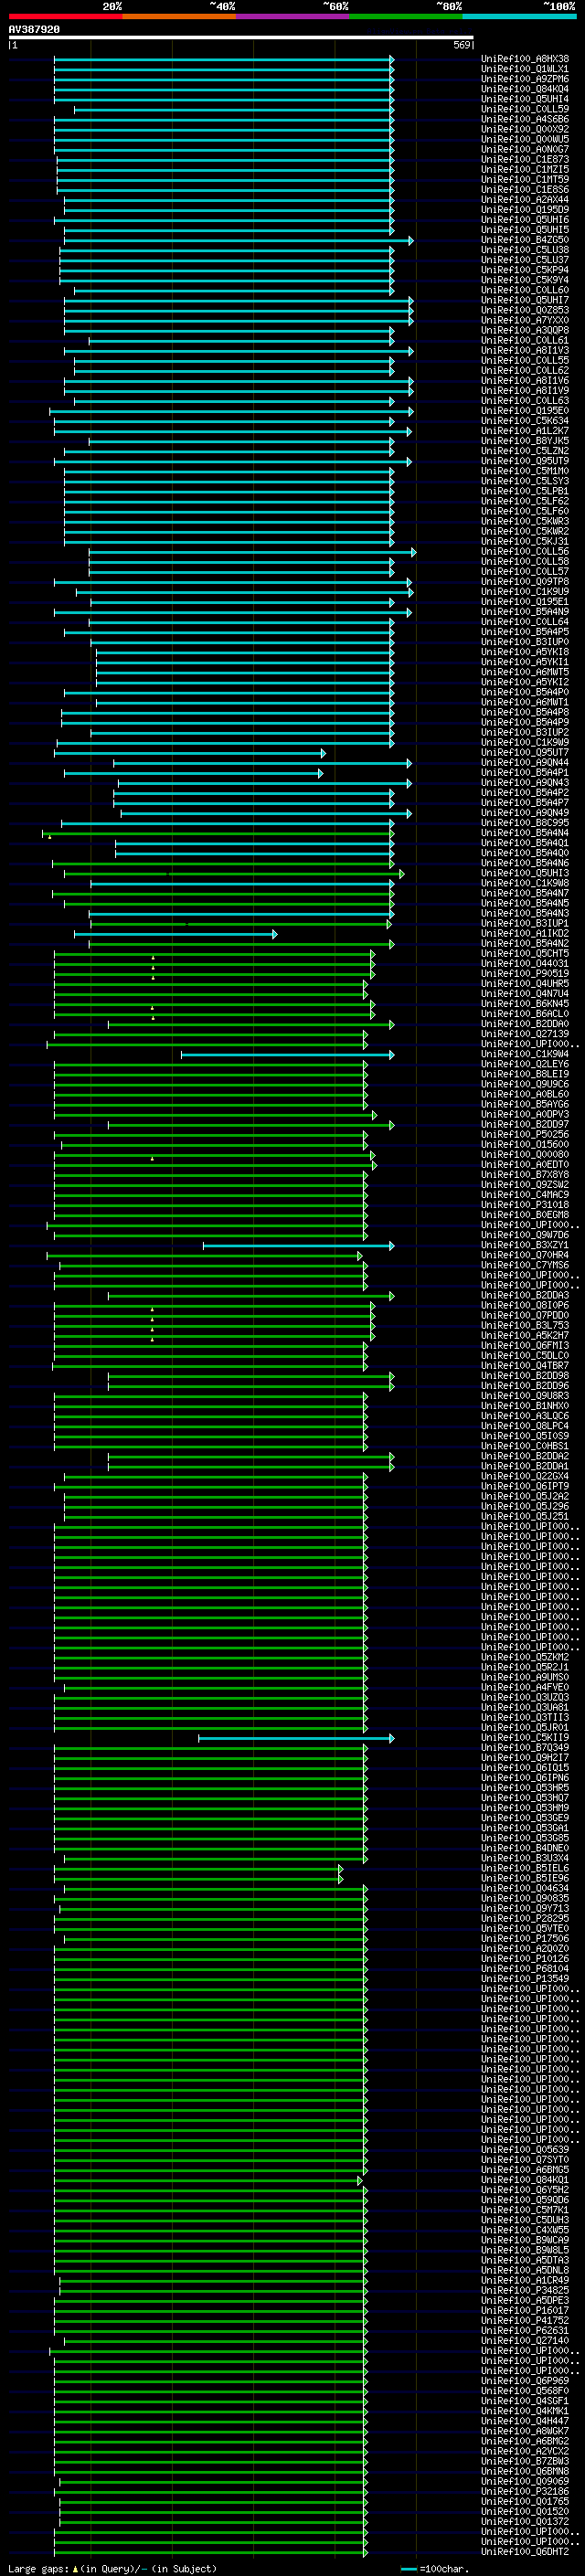The height and width of the screenshot is (2576, 585).
Task: Click the query end position 569
Action: pyautogui.click(x=461, y=45)
